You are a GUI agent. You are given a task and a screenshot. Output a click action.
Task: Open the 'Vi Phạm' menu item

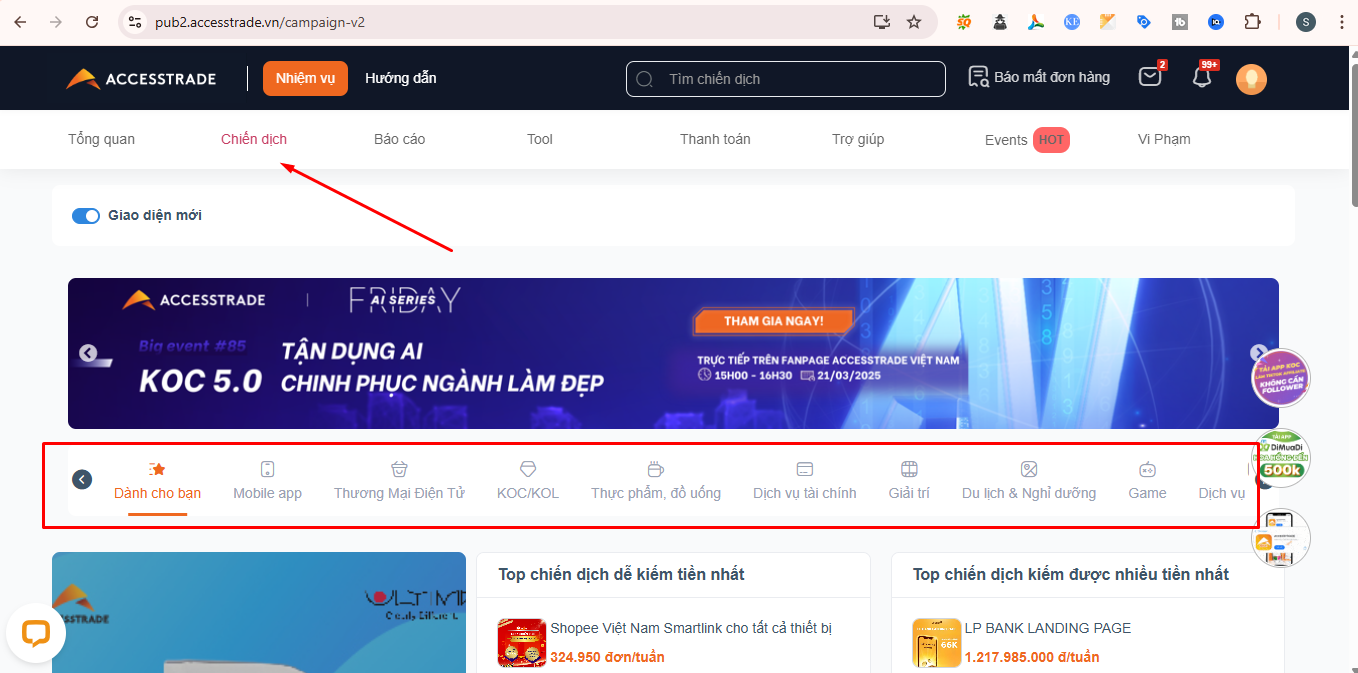coord(1164,139)
